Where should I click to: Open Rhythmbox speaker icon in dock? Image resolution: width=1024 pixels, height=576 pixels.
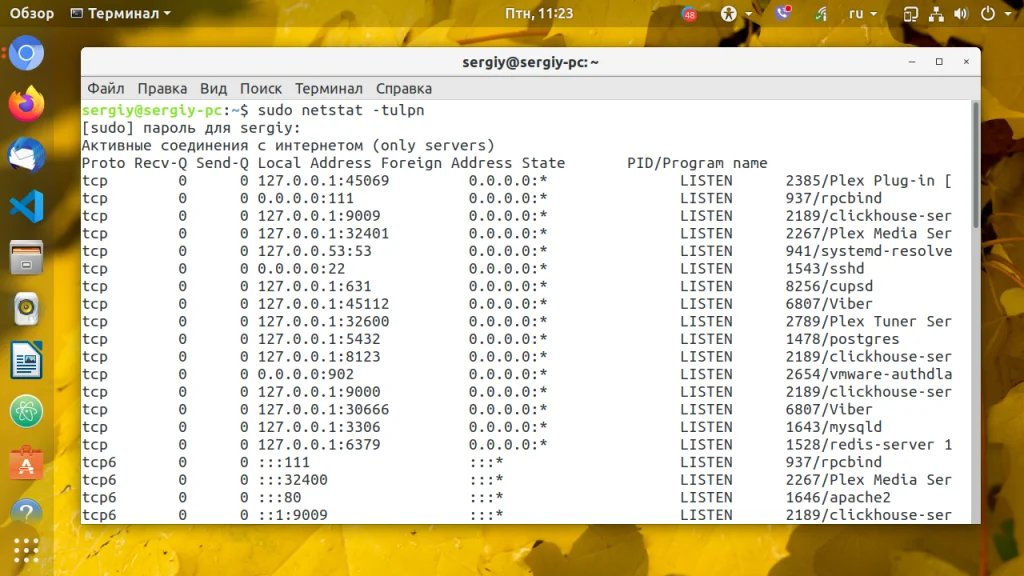pos(26,309)
